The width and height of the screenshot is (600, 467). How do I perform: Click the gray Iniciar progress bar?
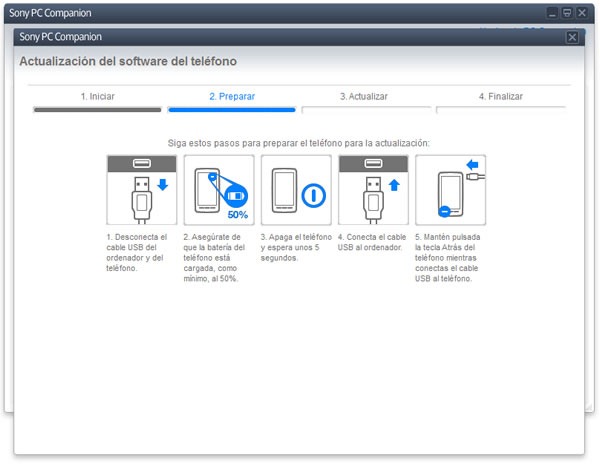pyautogui.click(x=98, y=110)
